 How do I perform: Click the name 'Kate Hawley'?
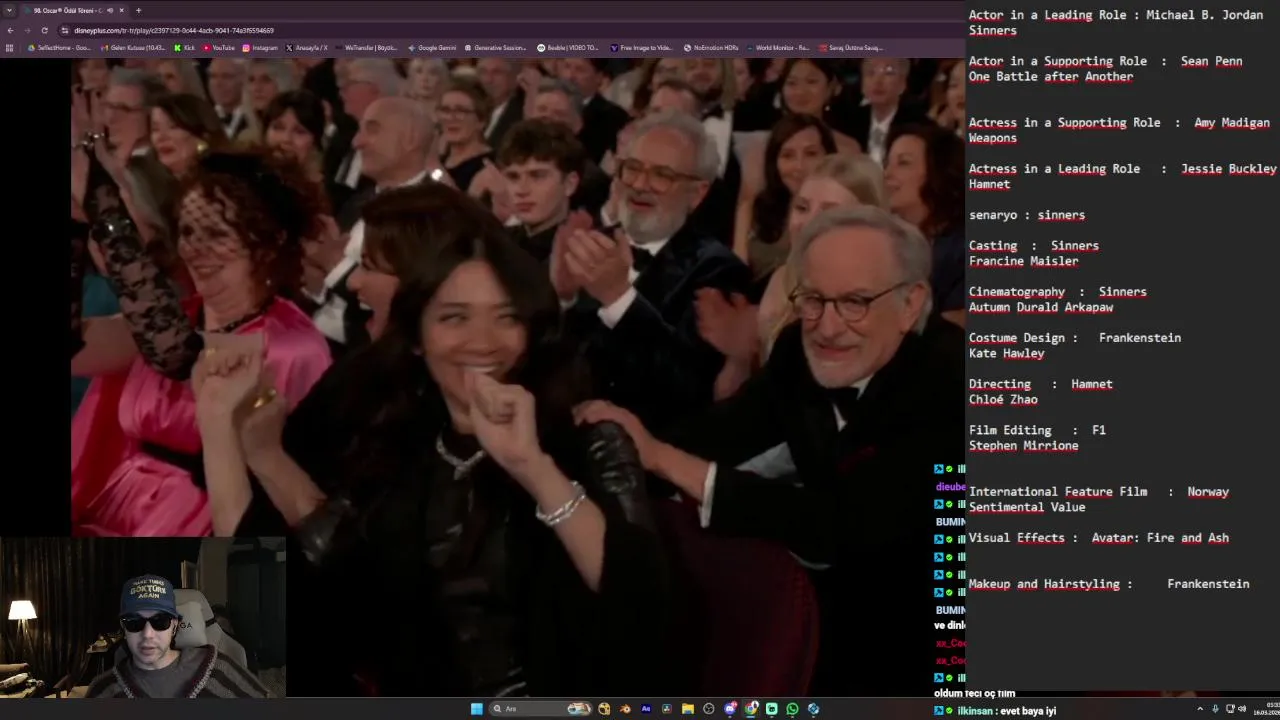[1006, 353]
